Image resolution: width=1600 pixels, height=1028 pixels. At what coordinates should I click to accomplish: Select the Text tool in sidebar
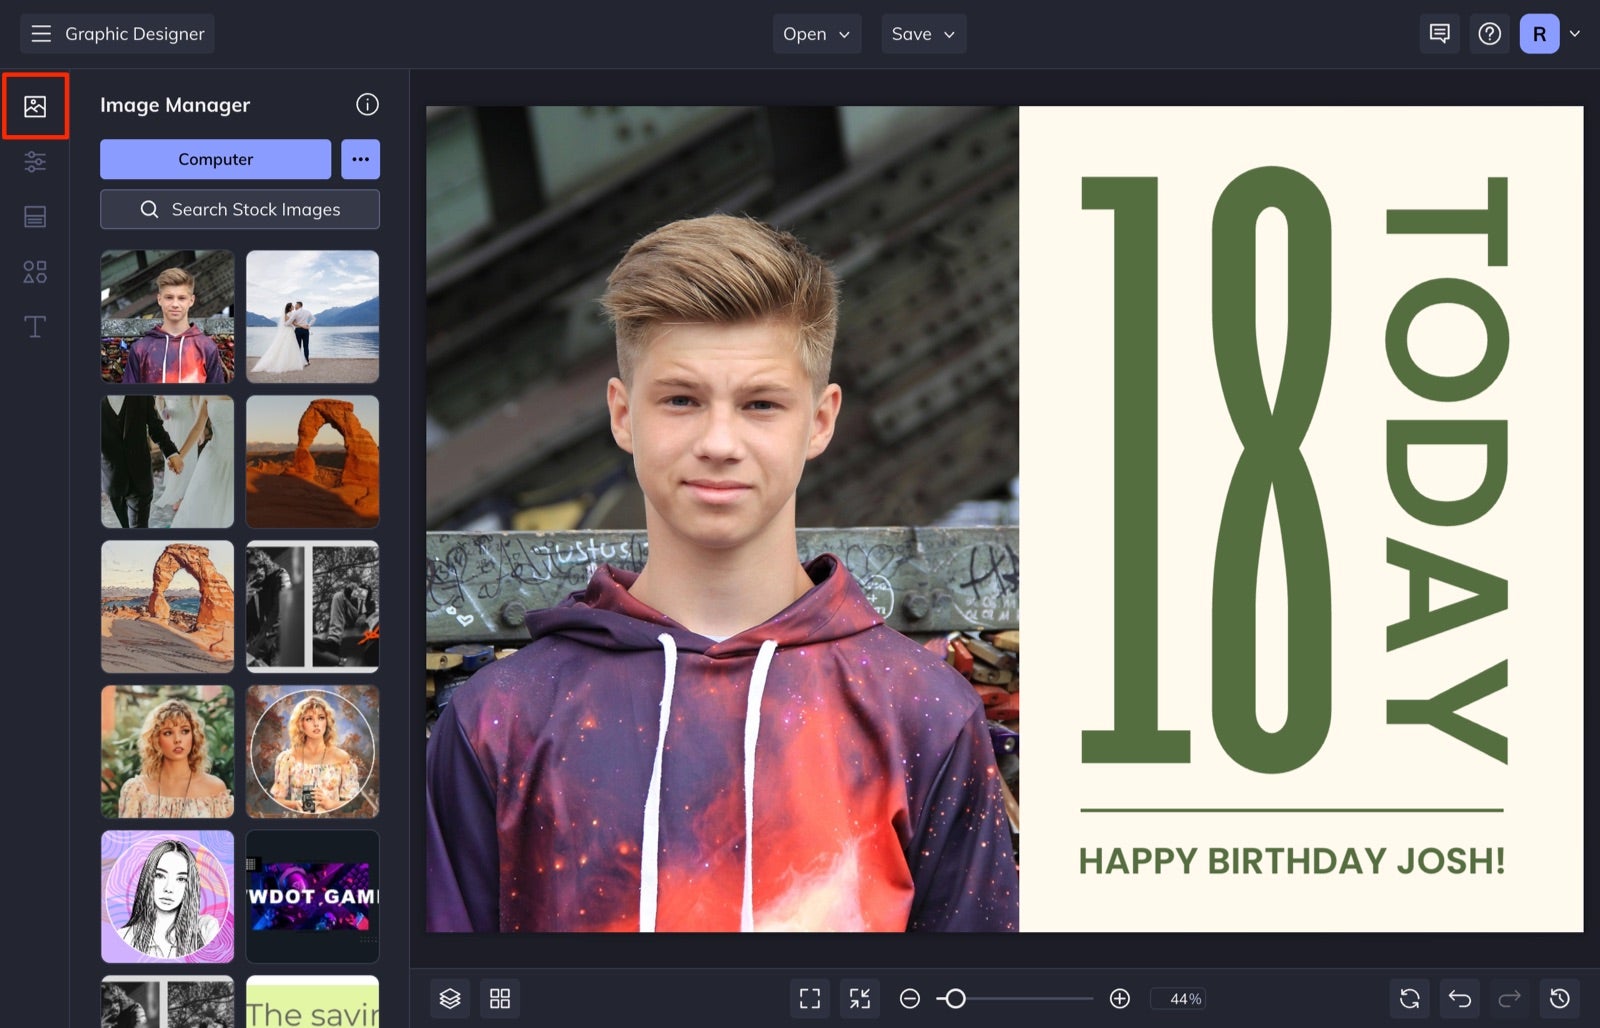[35, 327]
